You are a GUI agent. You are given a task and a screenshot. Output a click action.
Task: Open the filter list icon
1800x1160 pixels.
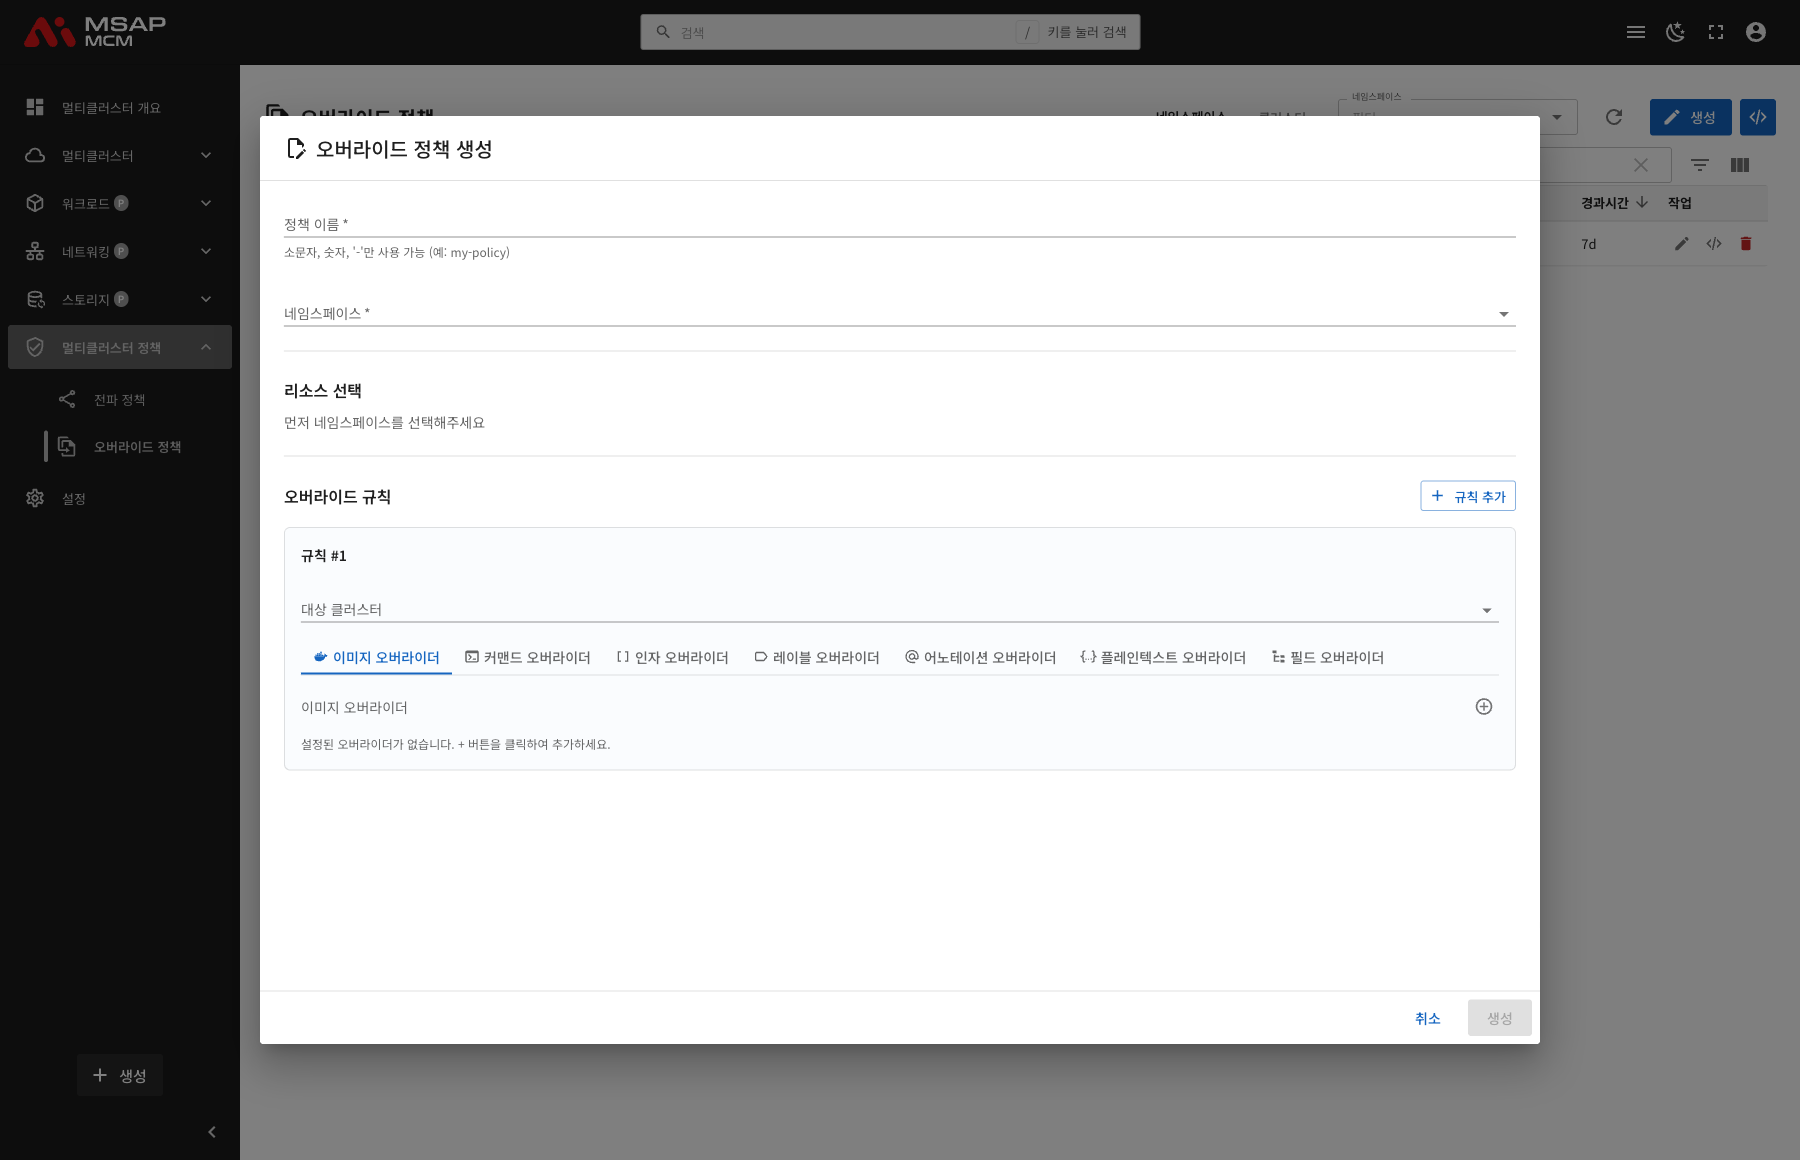tap(1700, 165)
